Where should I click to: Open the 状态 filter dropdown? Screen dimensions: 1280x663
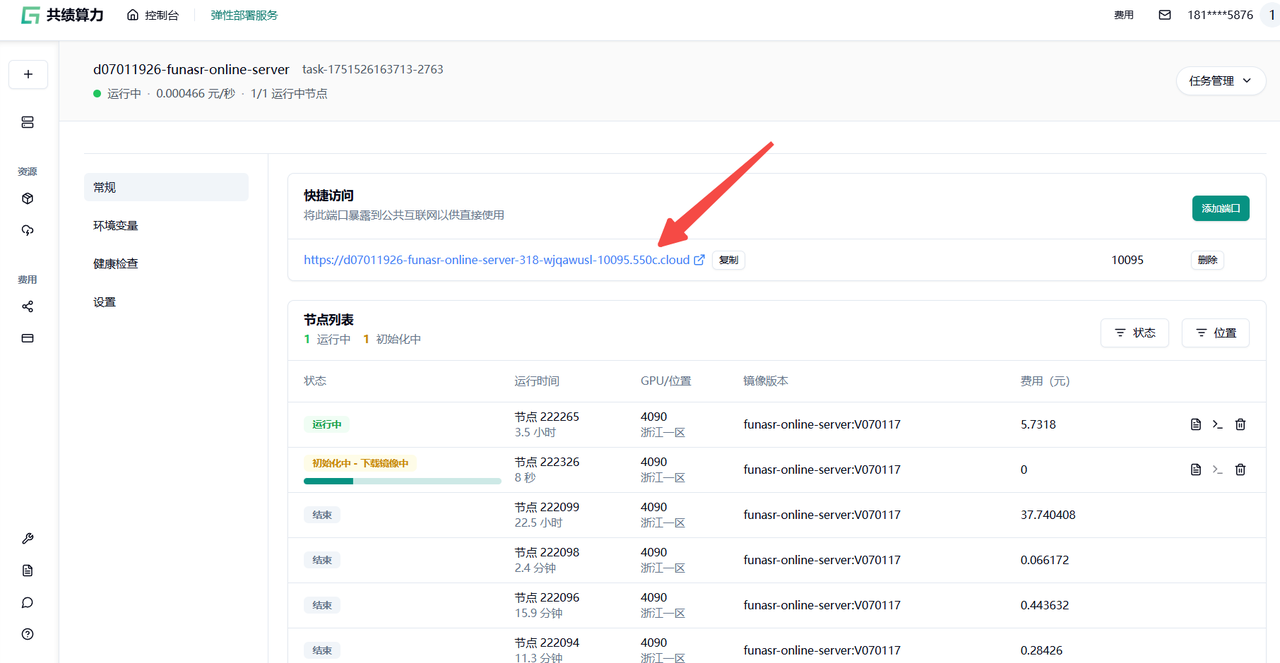tap(1135, 333)
